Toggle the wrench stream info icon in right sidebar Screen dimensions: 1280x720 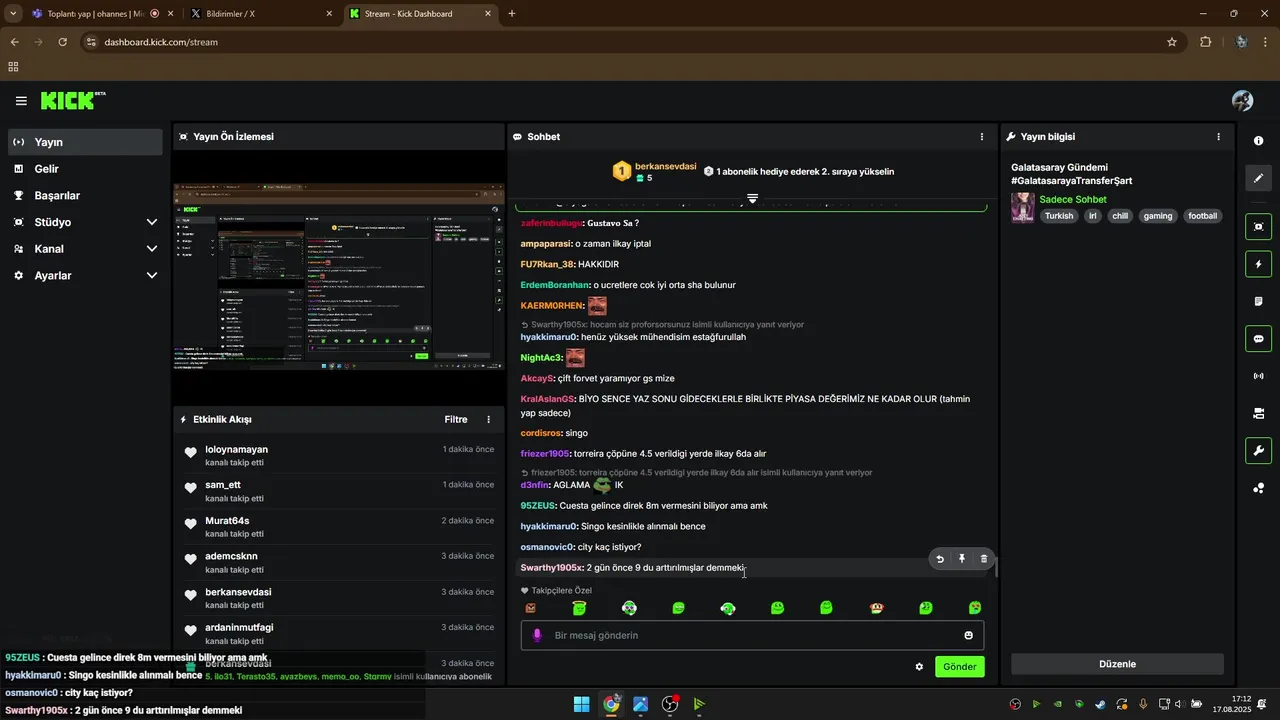1258,450
